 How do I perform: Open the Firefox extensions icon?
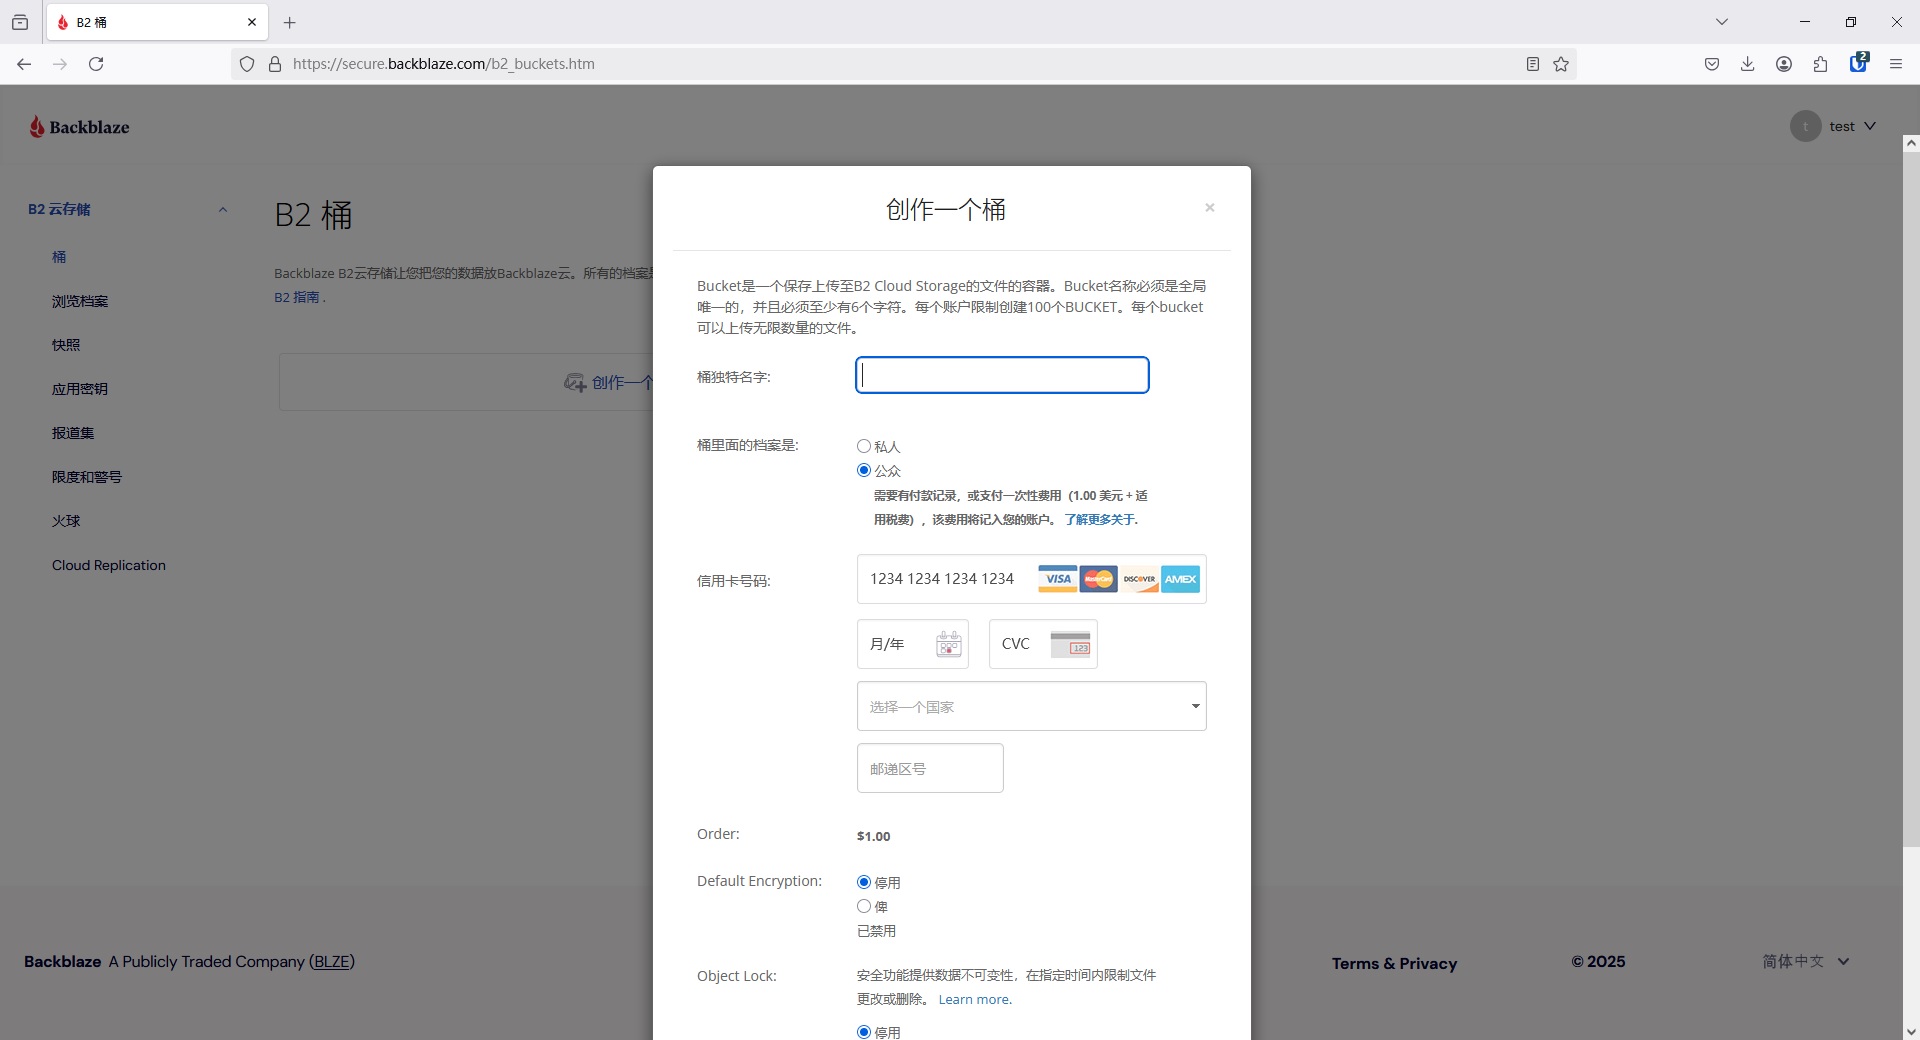1820,64
